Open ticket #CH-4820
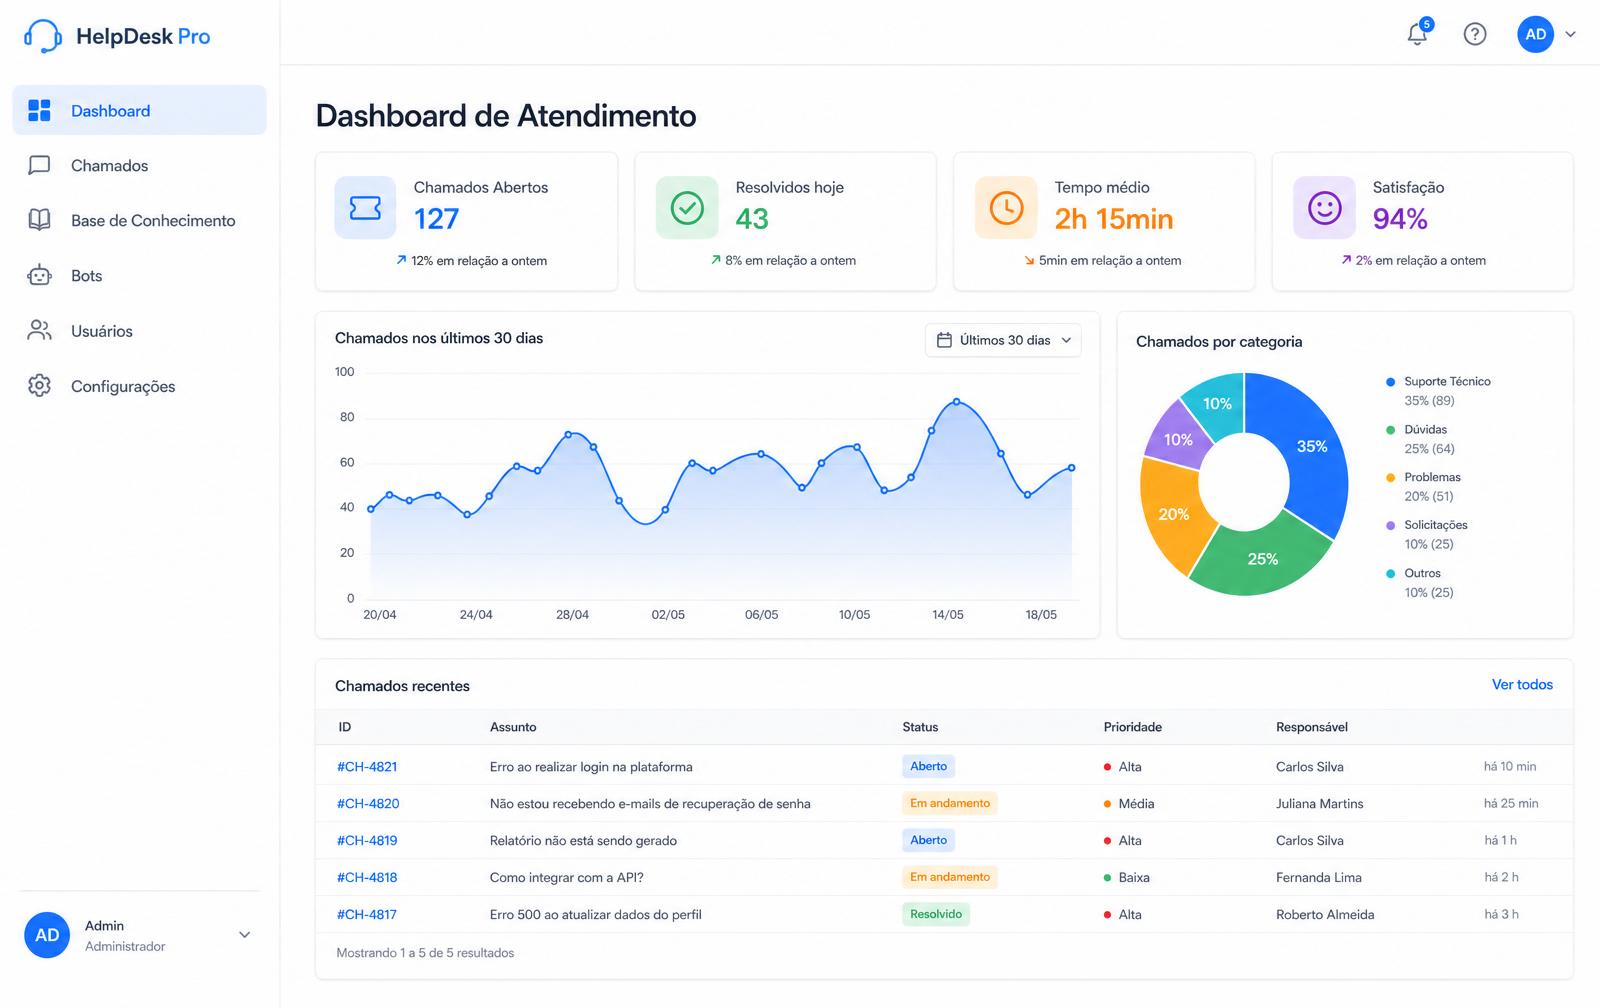Screen dimensions: 1600x1008 pos(368,804)
